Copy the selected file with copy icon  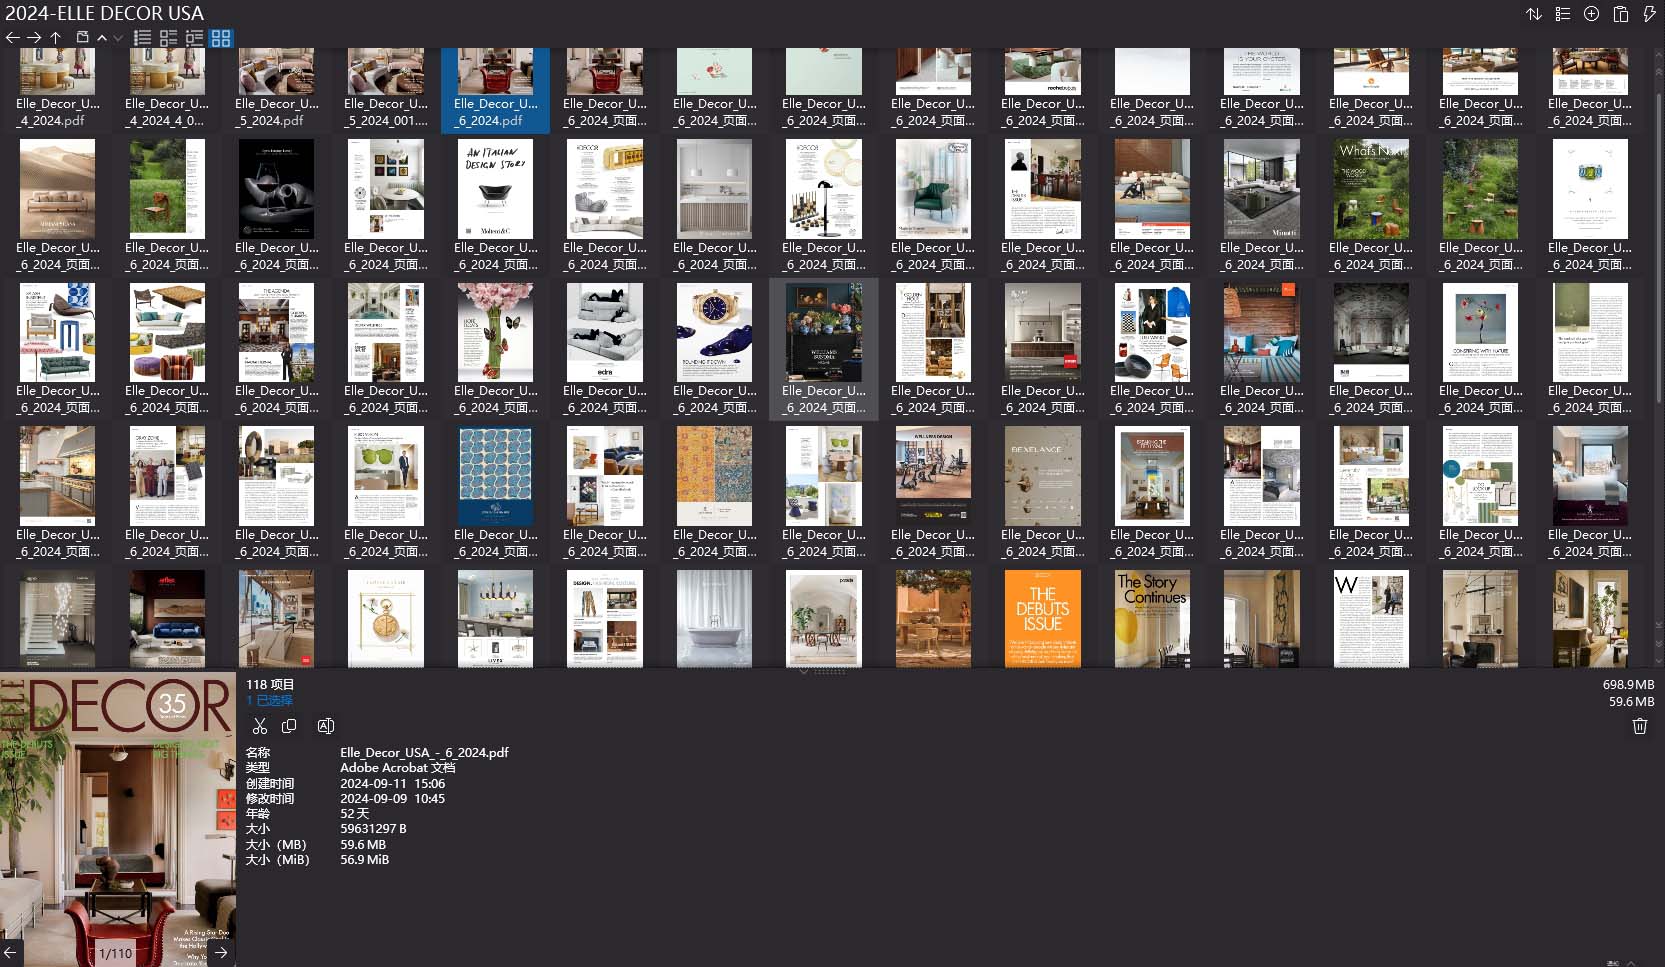289,726
